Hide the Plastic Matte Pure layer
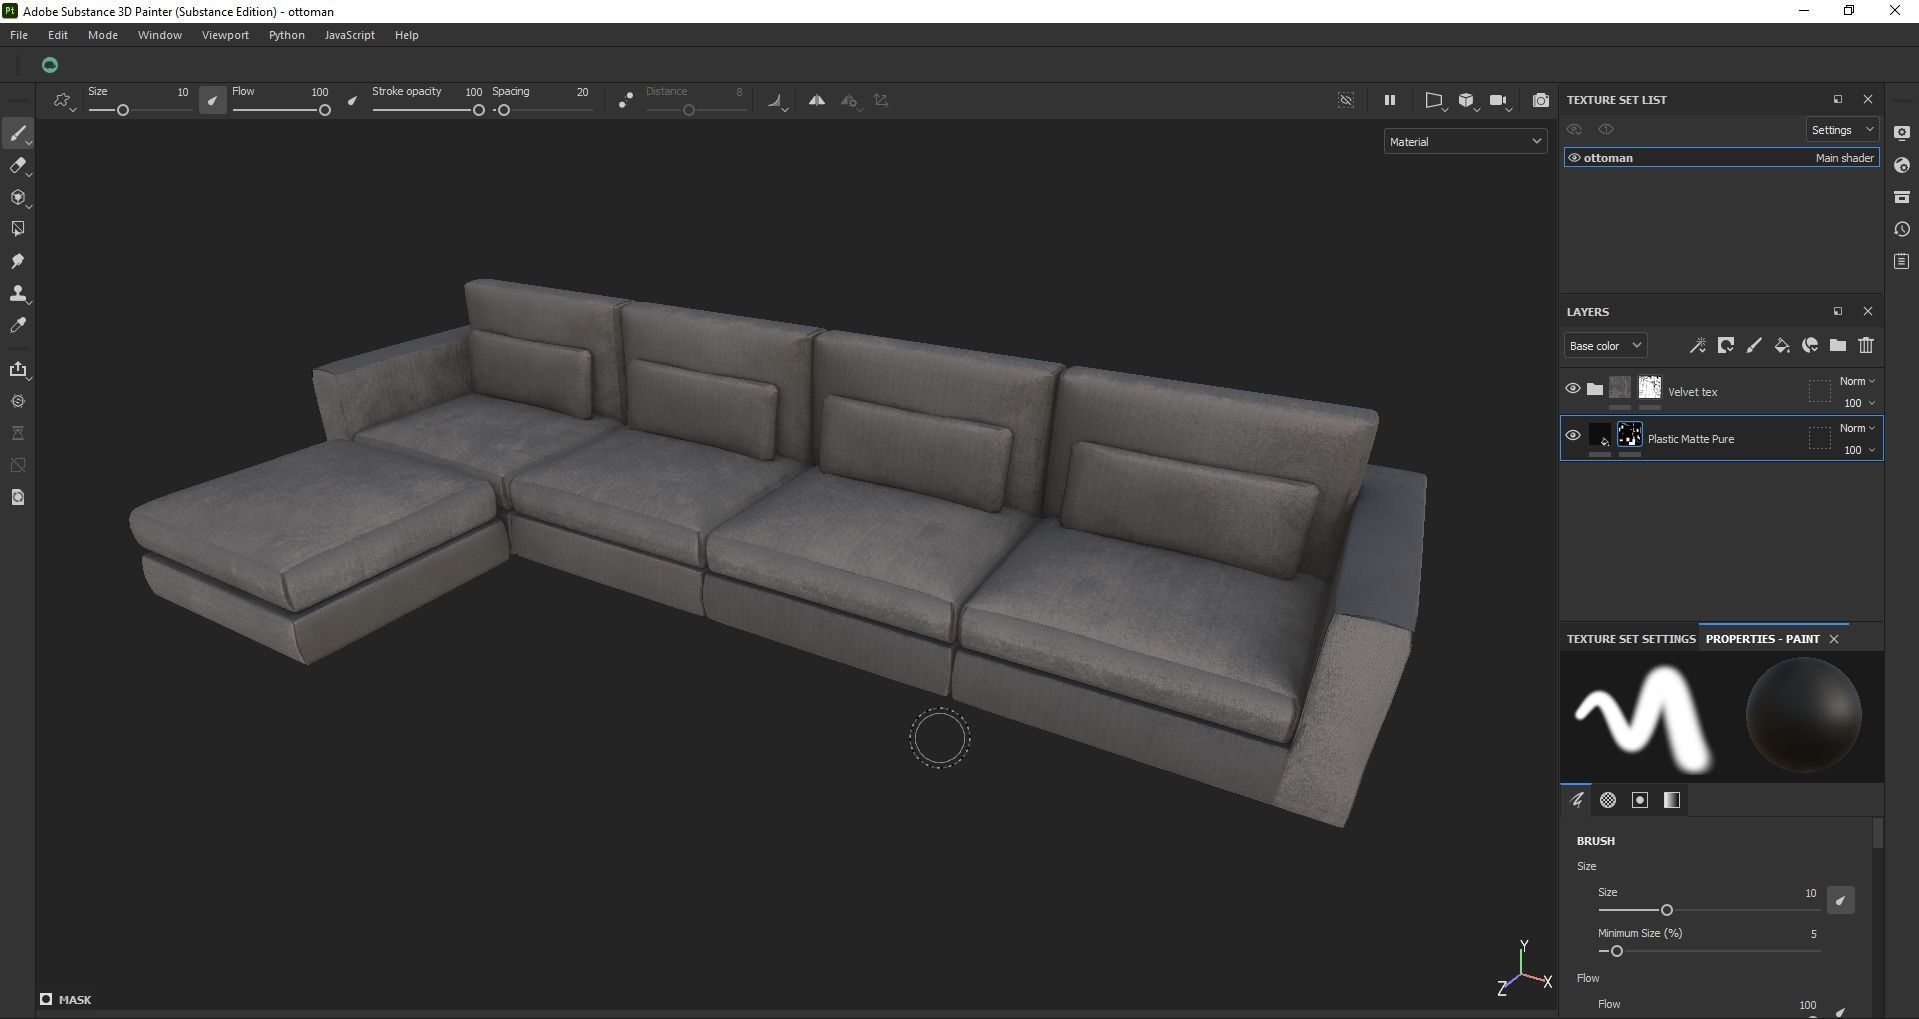 pyautogui.click(x=1573, y=436)
